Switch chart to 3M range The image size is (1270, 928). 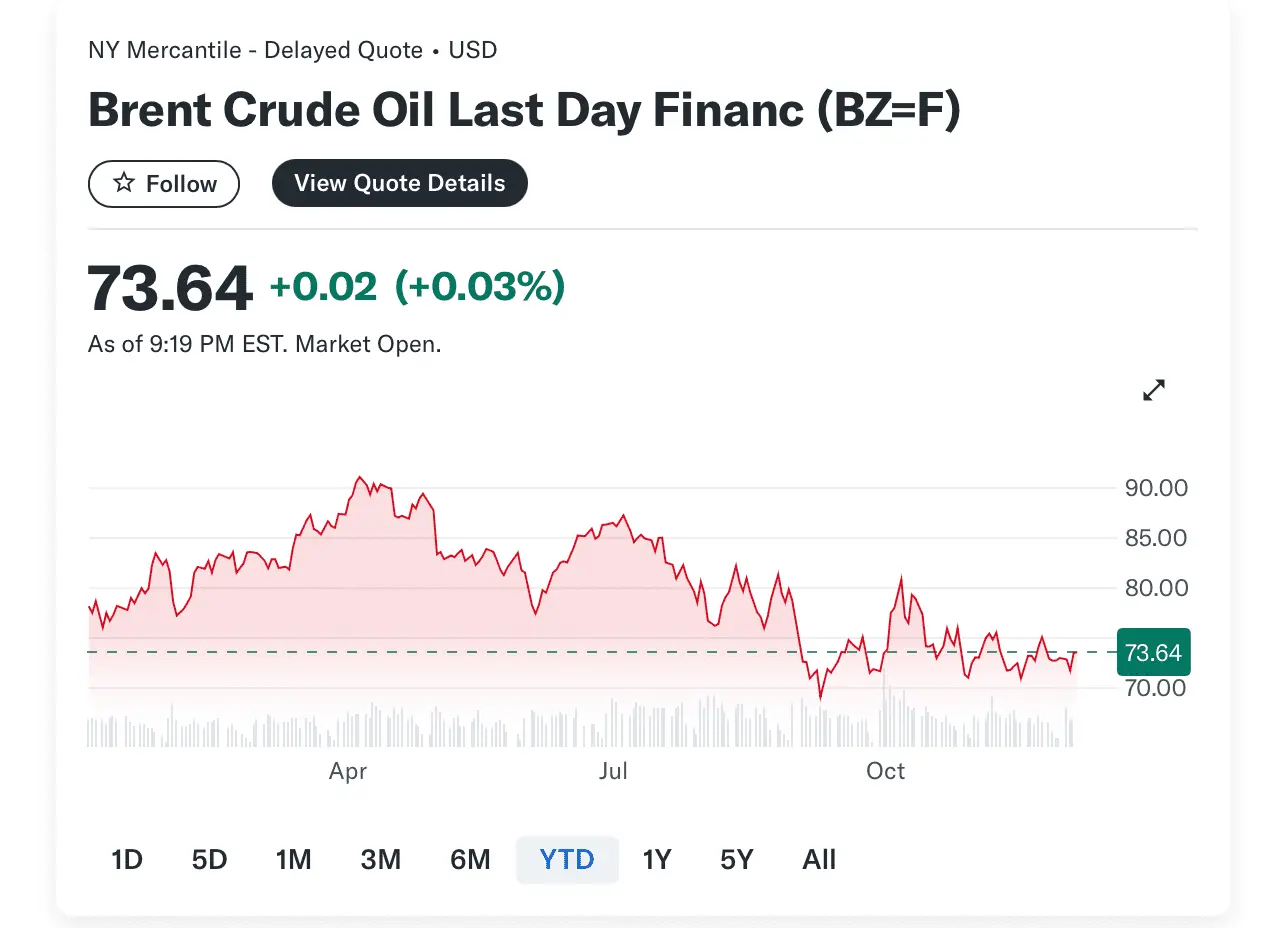click(381, 860)
